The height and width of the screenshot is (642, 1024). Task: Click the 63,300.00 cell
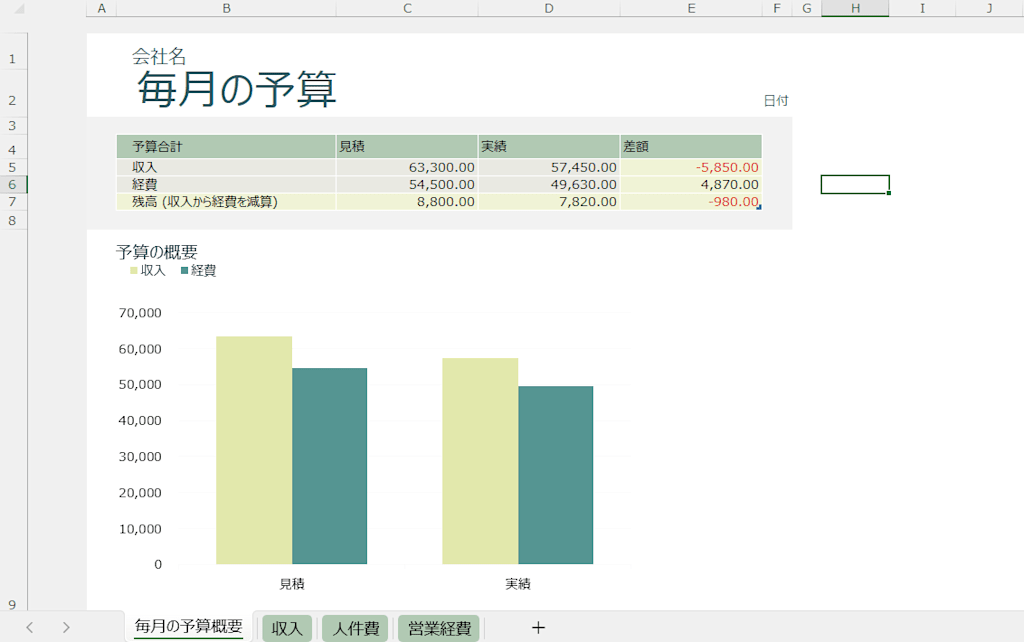click(x=407, y=167)
